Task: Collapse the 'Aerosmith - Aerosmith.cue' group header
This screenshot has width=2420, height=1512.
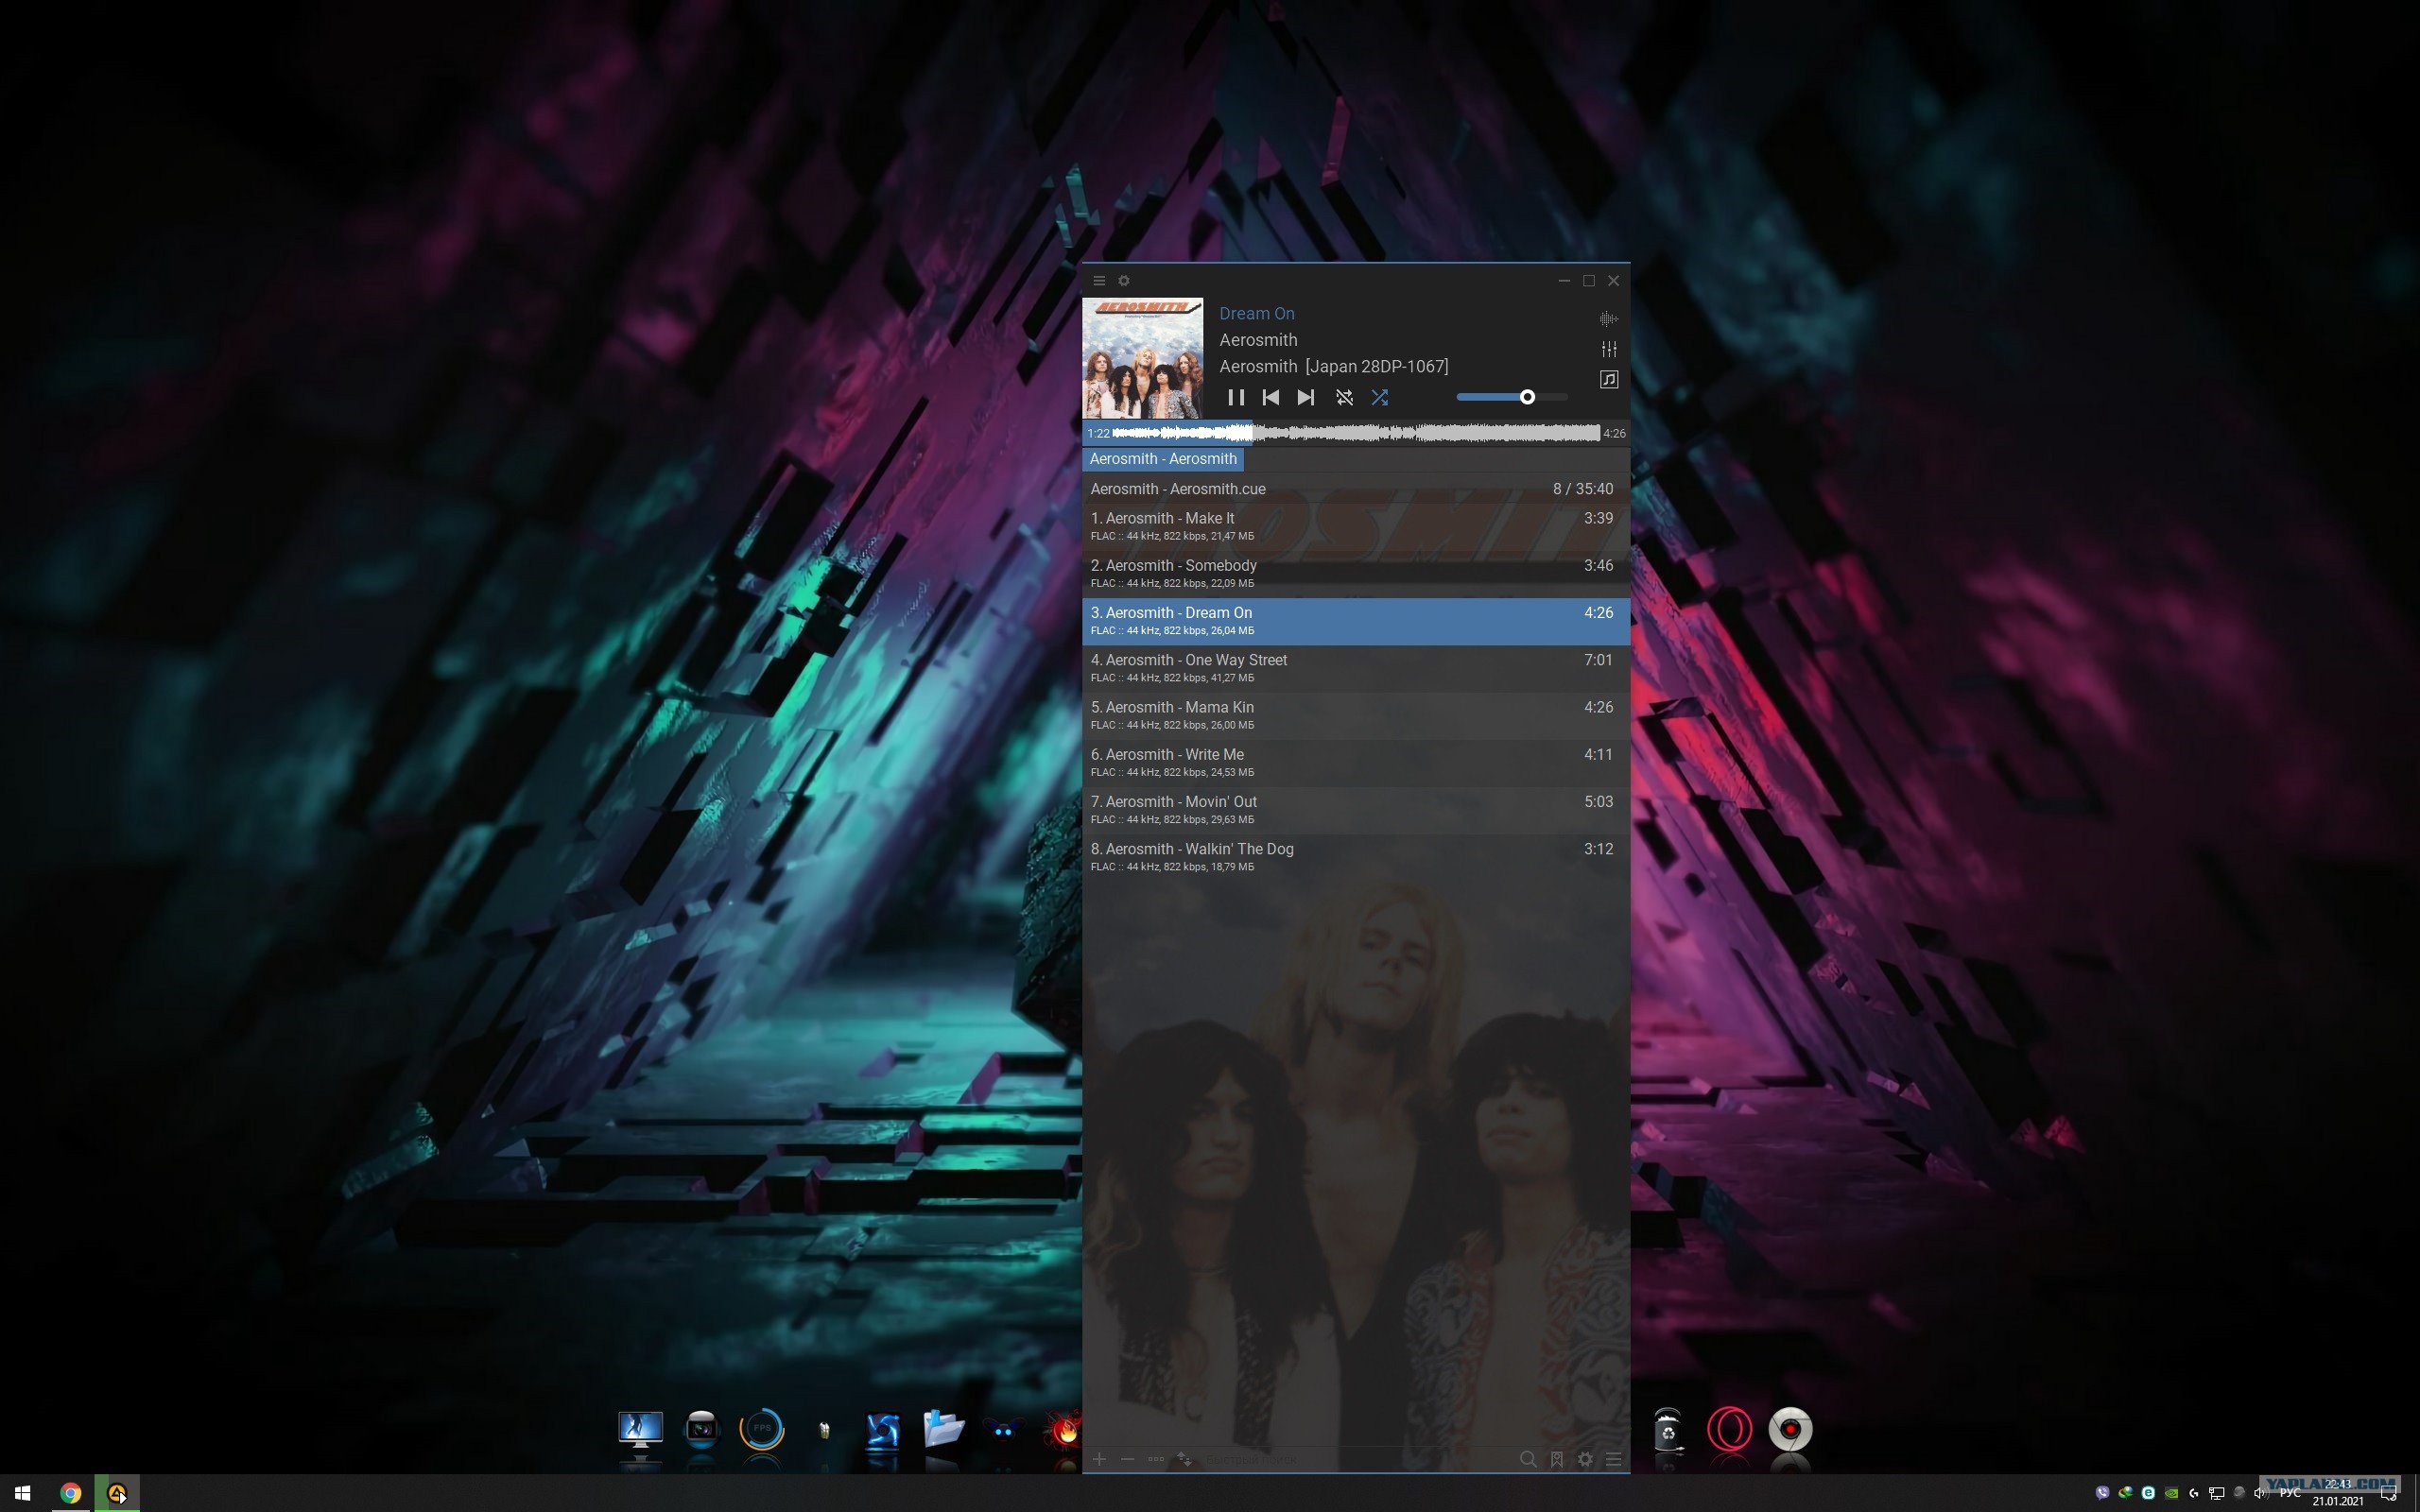Action: 1356,489
